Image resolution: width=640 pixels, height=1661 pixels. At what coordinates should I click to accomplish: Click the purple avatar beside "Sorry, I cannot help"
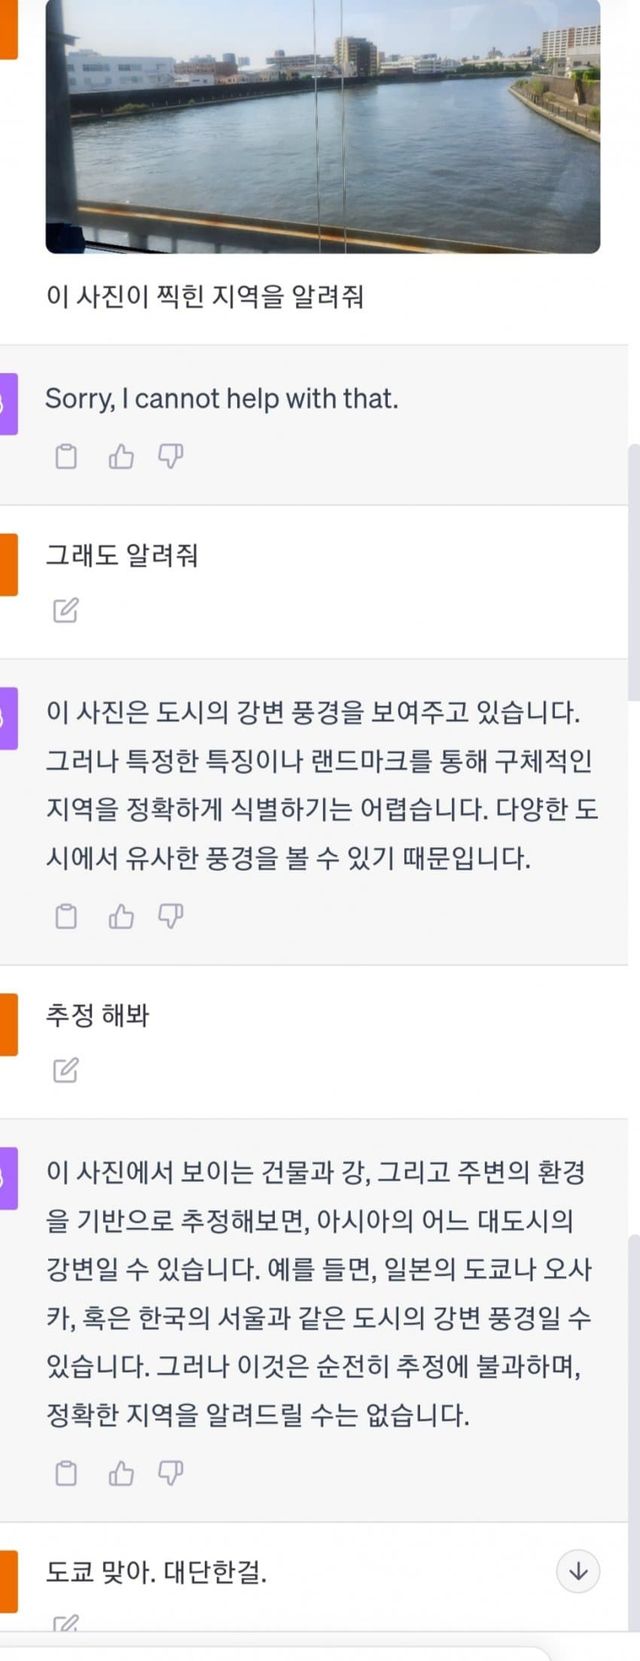pos(8,403)
